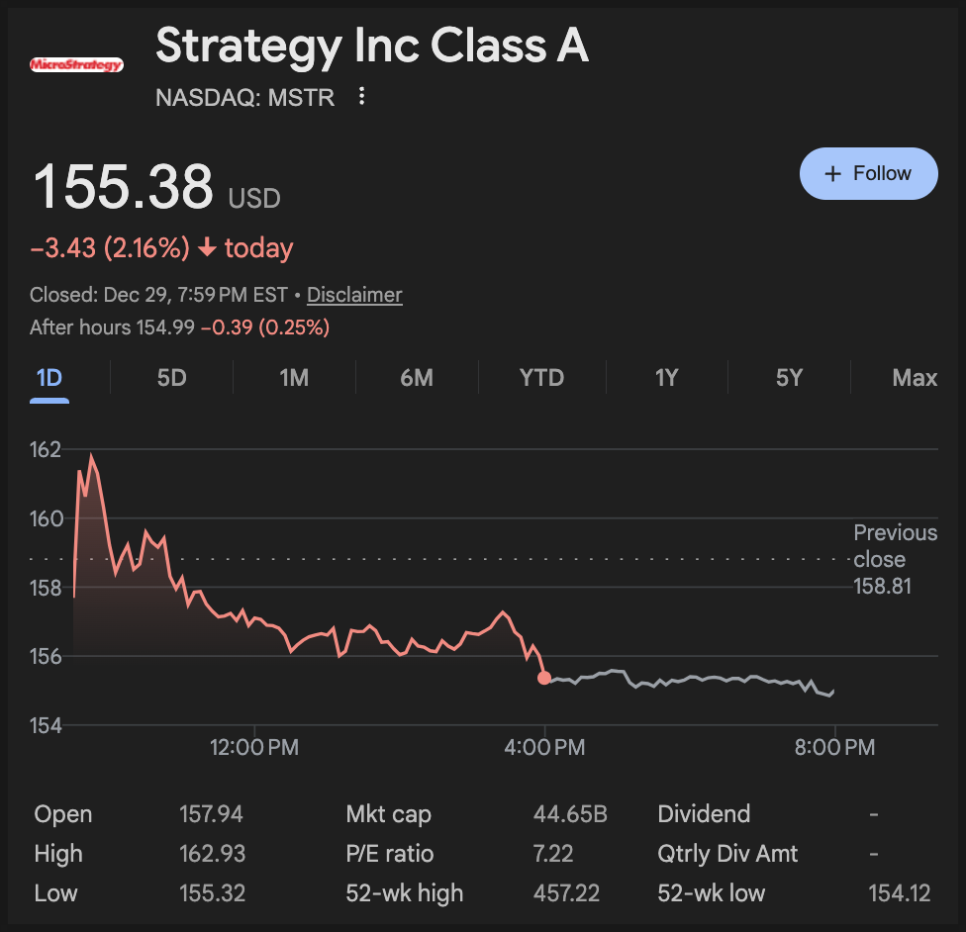The height and width of the screenshot is (932, 966).
Task: Click the MicroStrategy logo icon
Action: [x=76, y=65]
